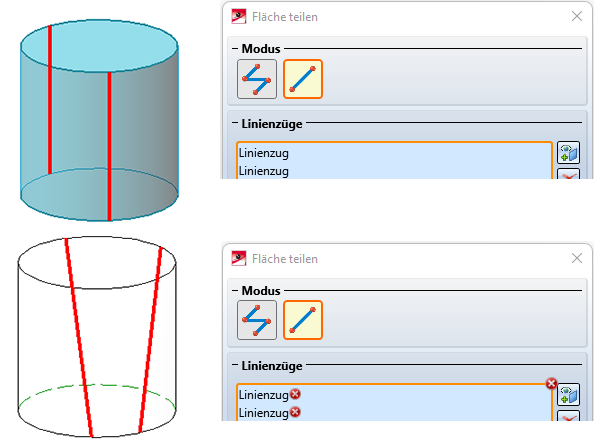Click error icon beside second Linienzug entry
Viewport: 594px width, 442px height.
click(295, 412)
